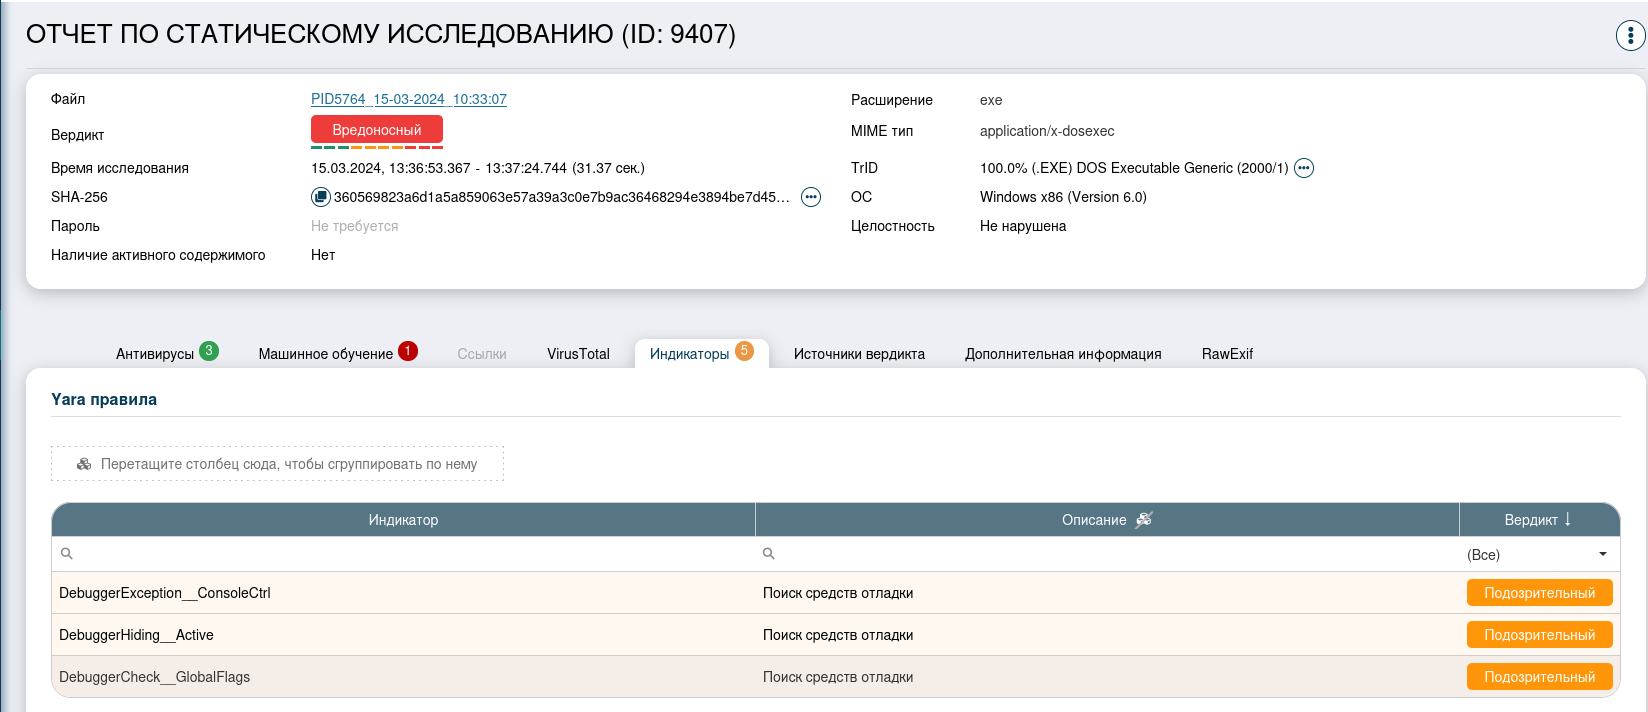
Task: Switch to the Антивирусы tab
Action: pos(155,354)
